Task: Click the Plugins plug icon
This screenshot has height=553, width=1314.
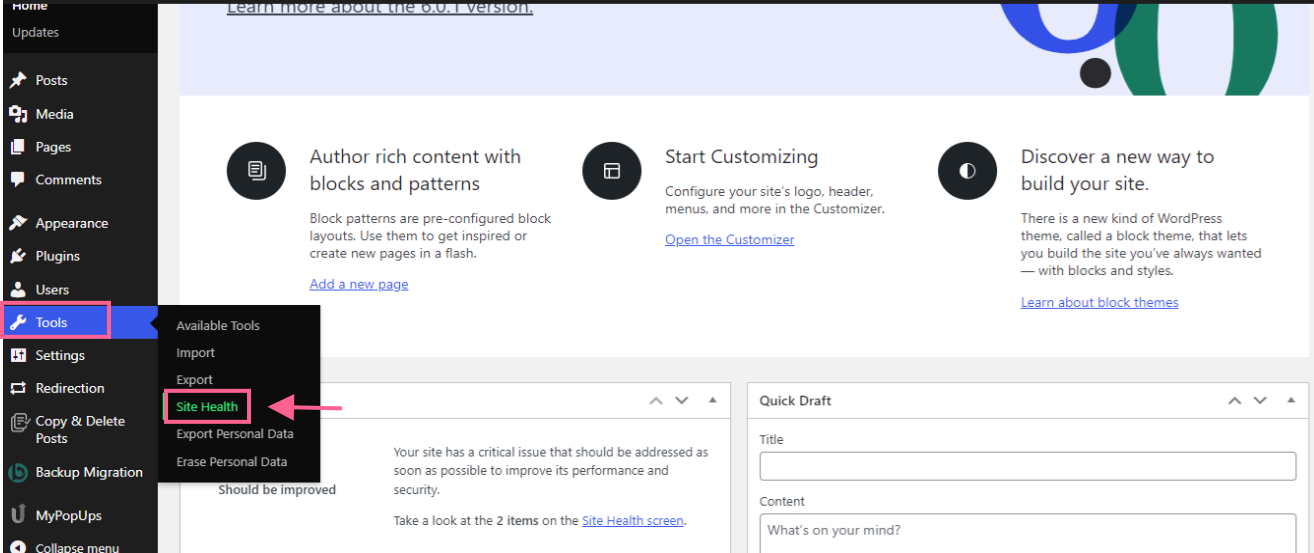Action: [x=18, y=256]
